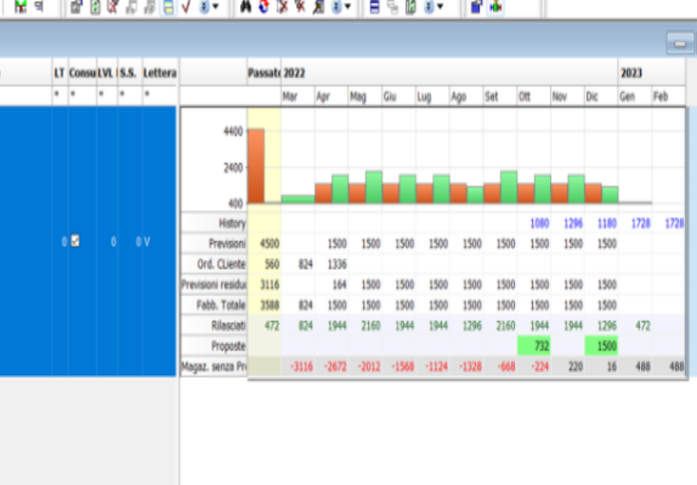Screen dimensions: 697x485
Task: Click the green grid icon at toolbar start
Action: (20, 6)
